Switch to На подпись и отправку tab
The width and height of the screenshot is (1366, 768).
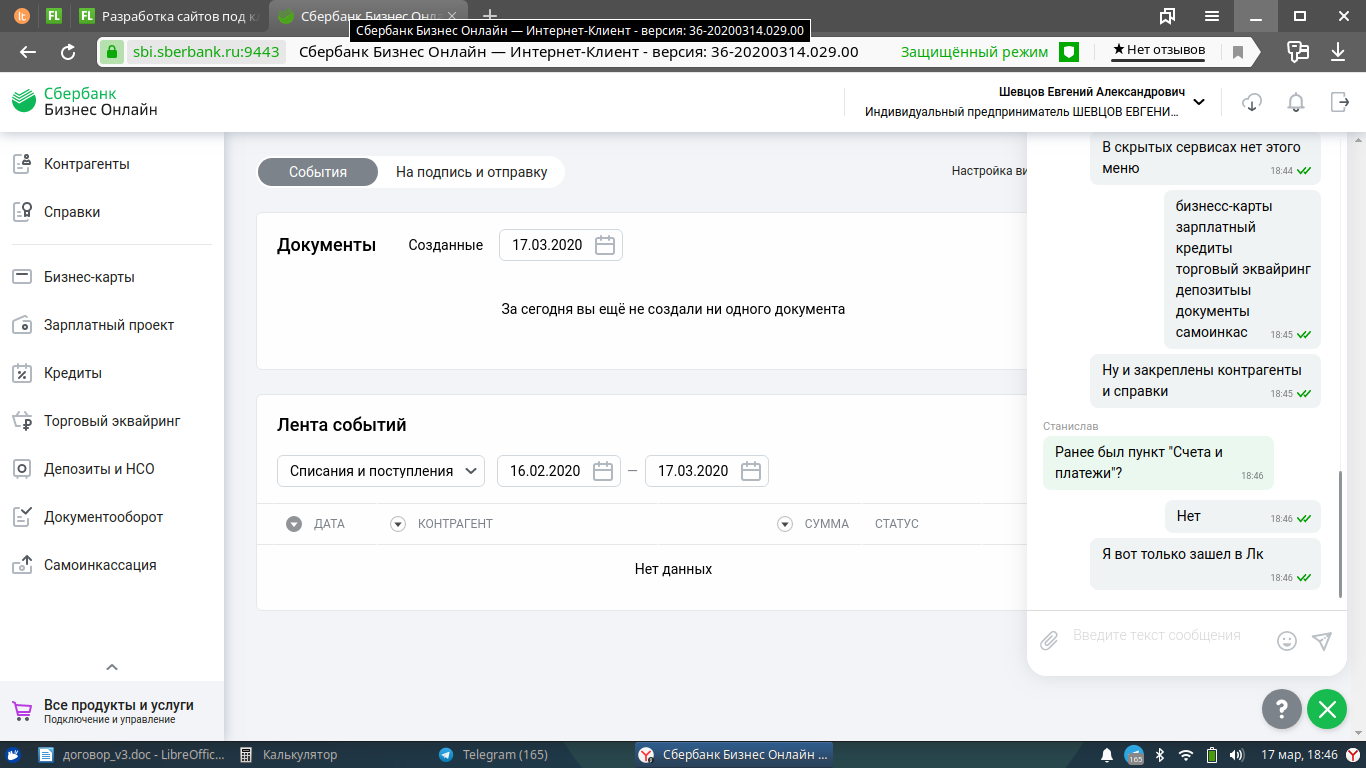[x=471, y=172]
